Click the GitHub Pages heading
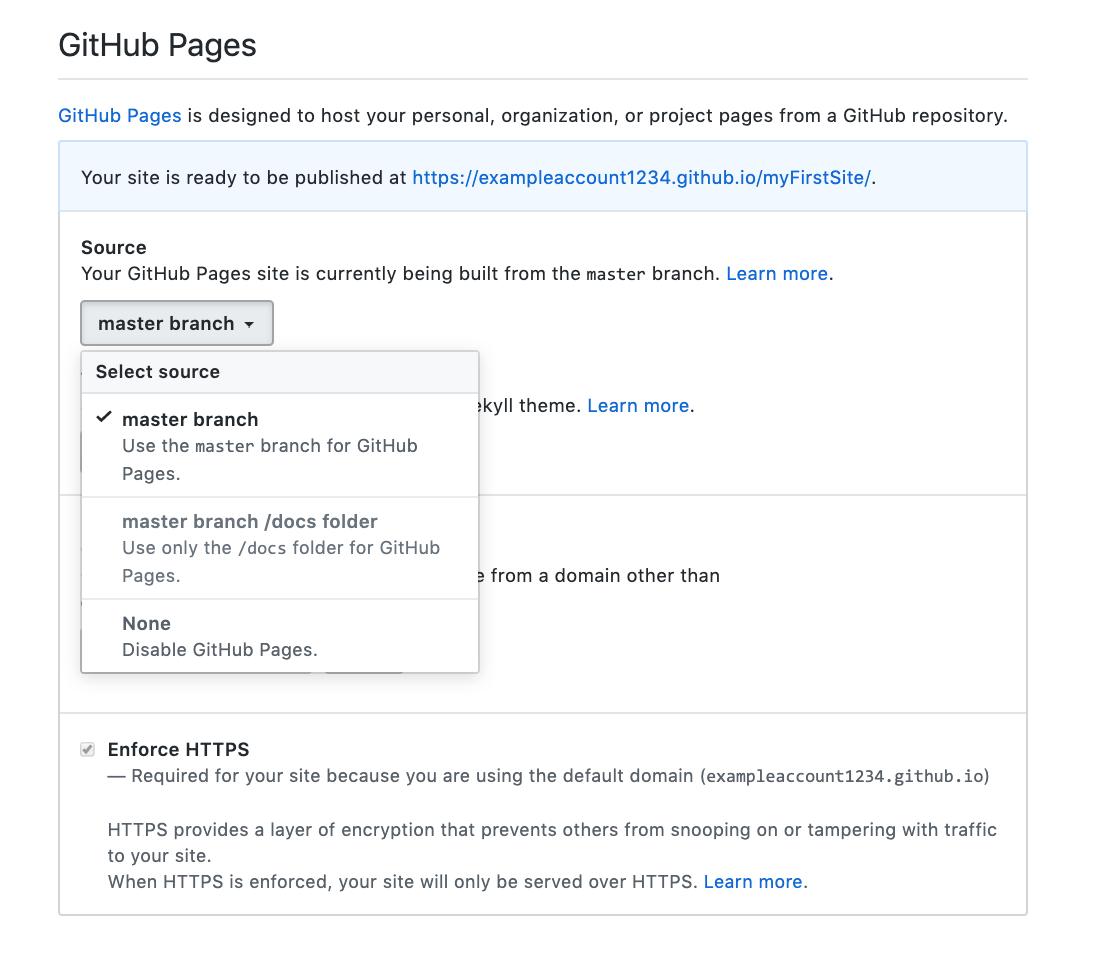Viewport: 1096px width, 968px height. [x=157, y=45]
